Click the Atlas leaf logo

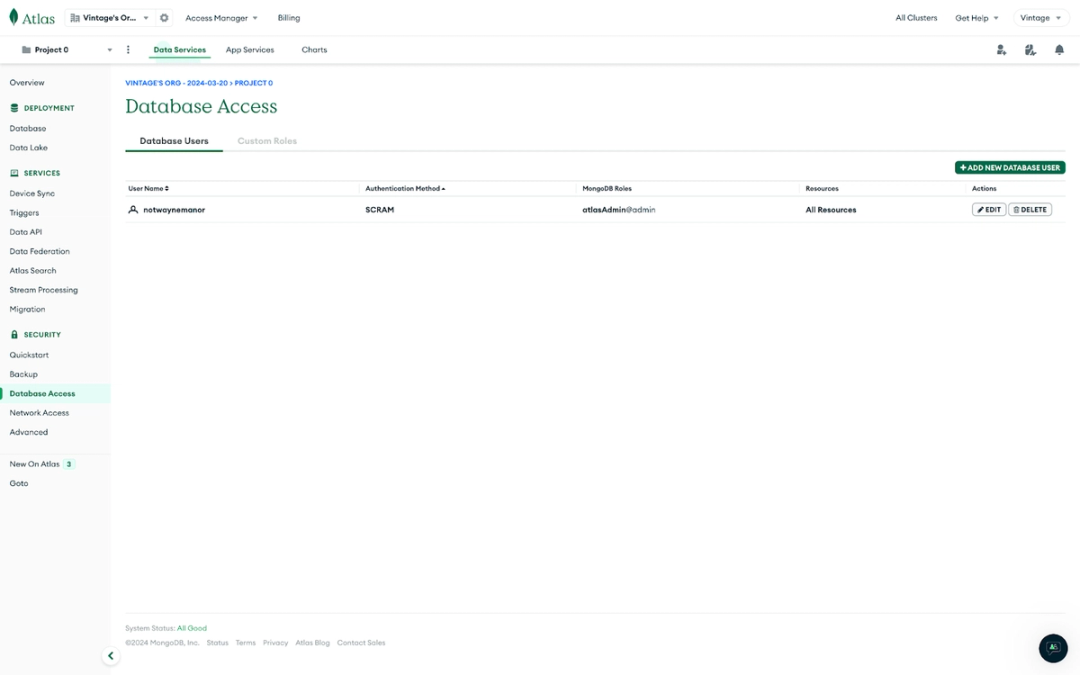pyautogui.click(x=12, y=17)
